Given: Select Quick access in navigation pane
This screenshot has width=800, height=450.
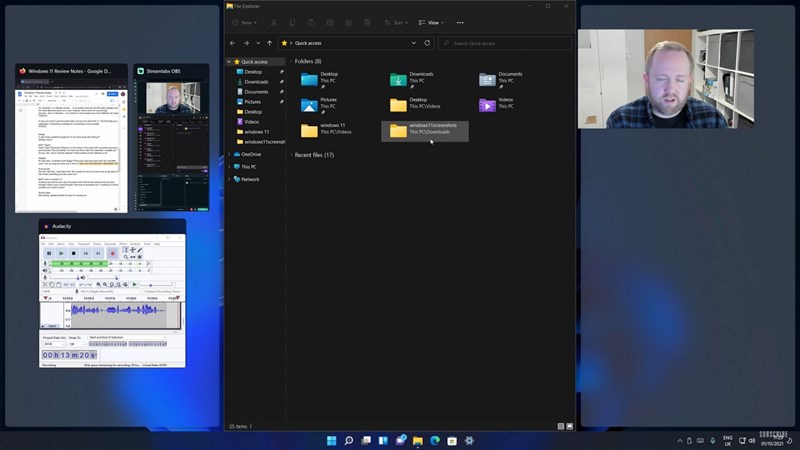Looking at the screenshot, I should [255, 62].
